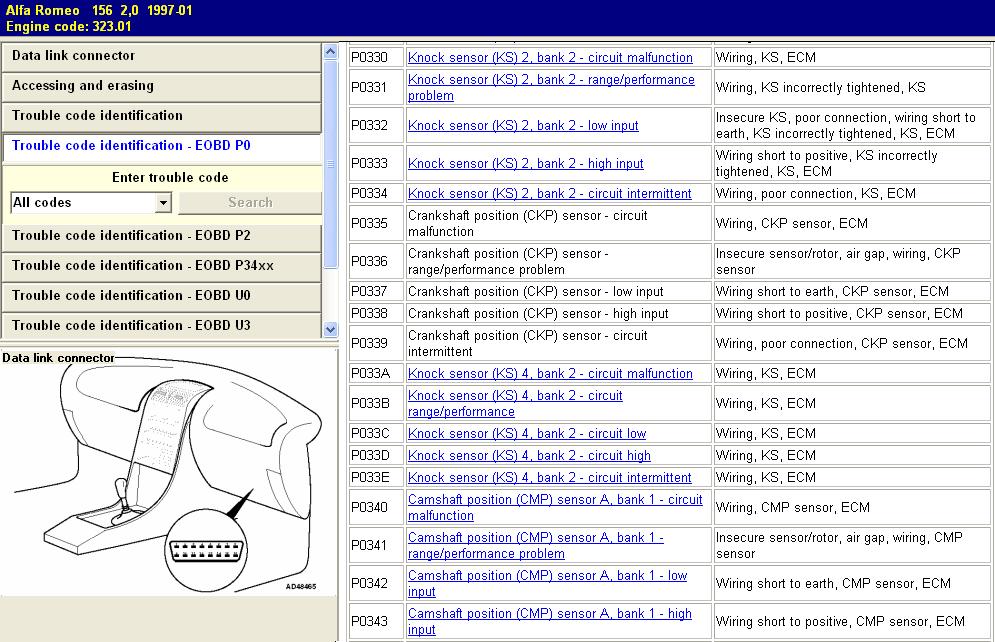Image resolution: width=995 pixels, height=642 pixels.
Task: Click the menu scrollbar up arrow
Action: coord(331,51)
